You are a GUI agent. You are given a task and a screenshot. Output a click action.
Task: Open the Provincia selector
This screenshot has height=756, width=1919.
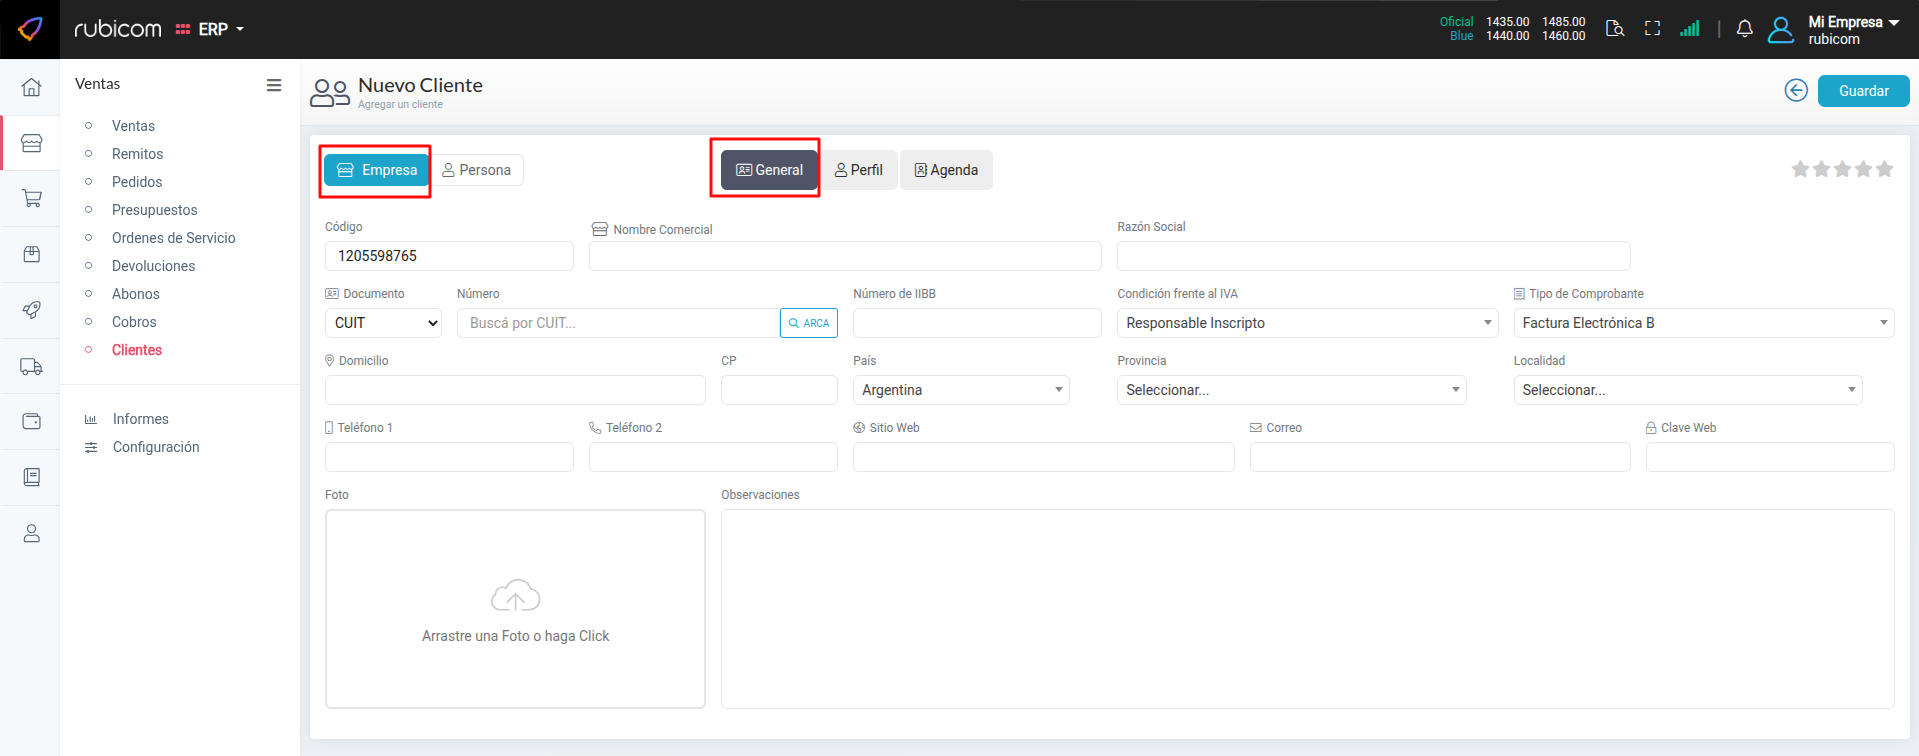click(x=1290, y=390)
